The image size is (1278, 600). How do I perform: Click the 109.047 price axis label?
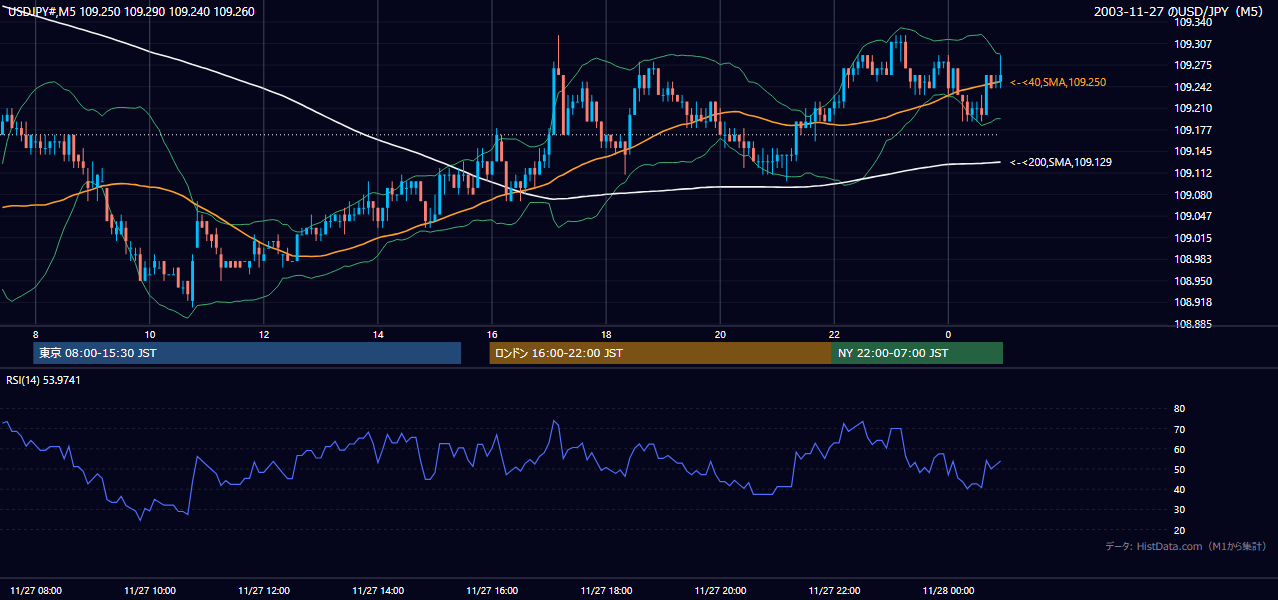tap(1193, 216)
